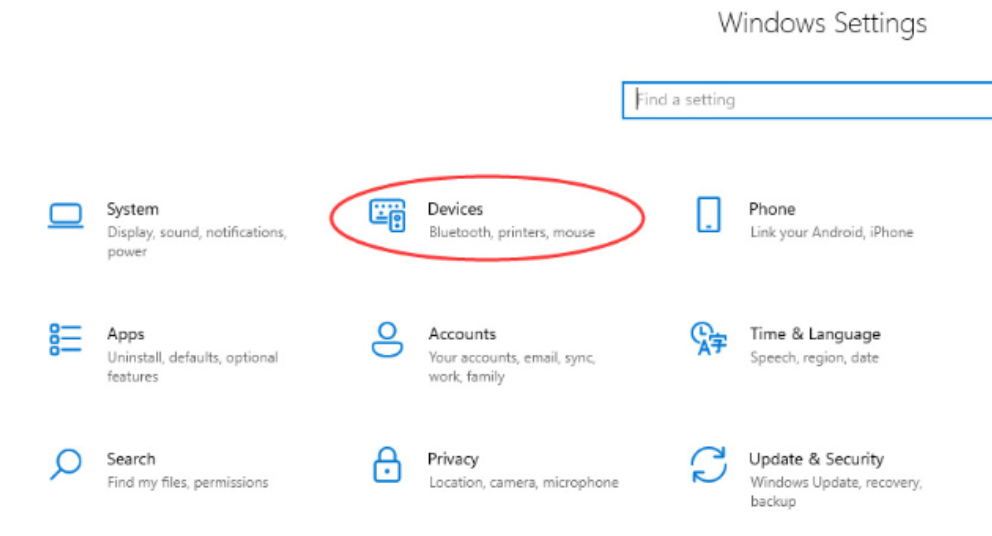Viewport: 992px width, 536px height.
Task: Click "Bluetooth, printers, mouse" description text
Action: click(512, 233)
